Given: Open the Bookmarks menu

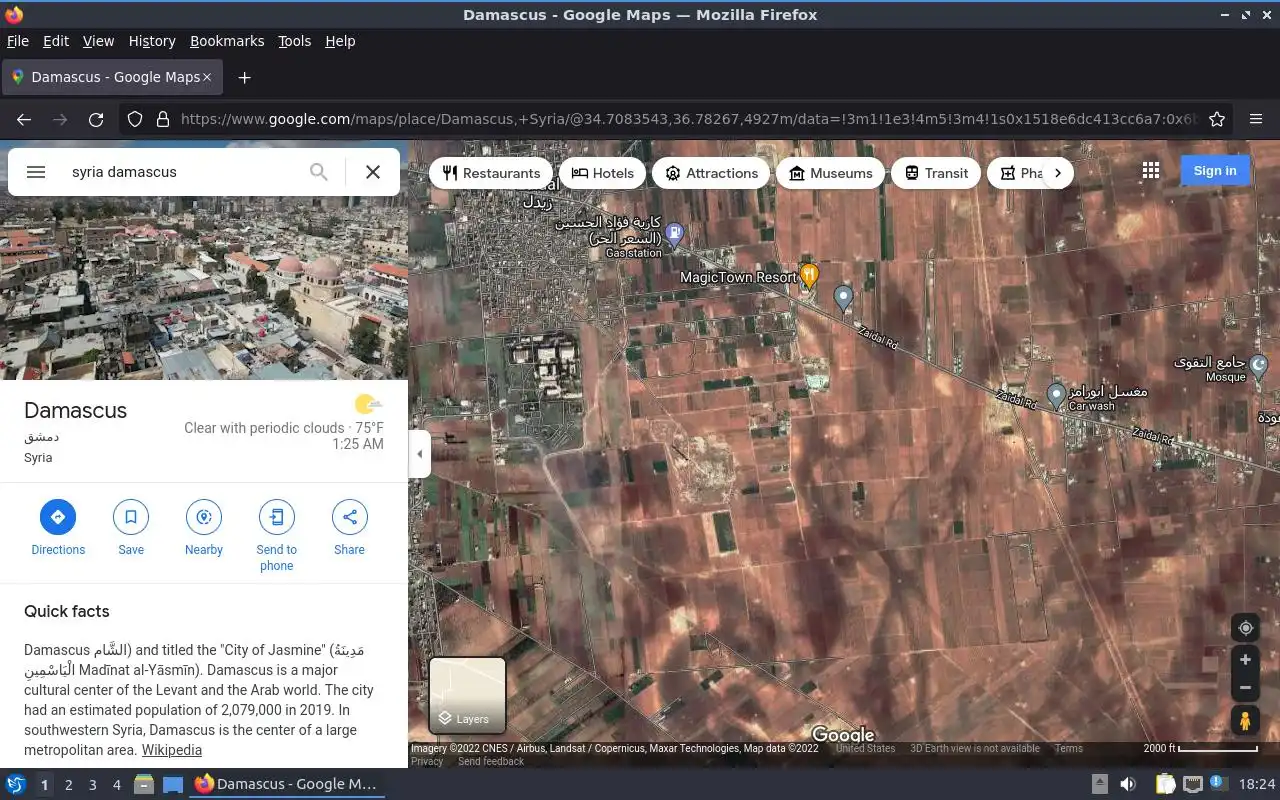Looking at the screenshot, I should [227, 41].
